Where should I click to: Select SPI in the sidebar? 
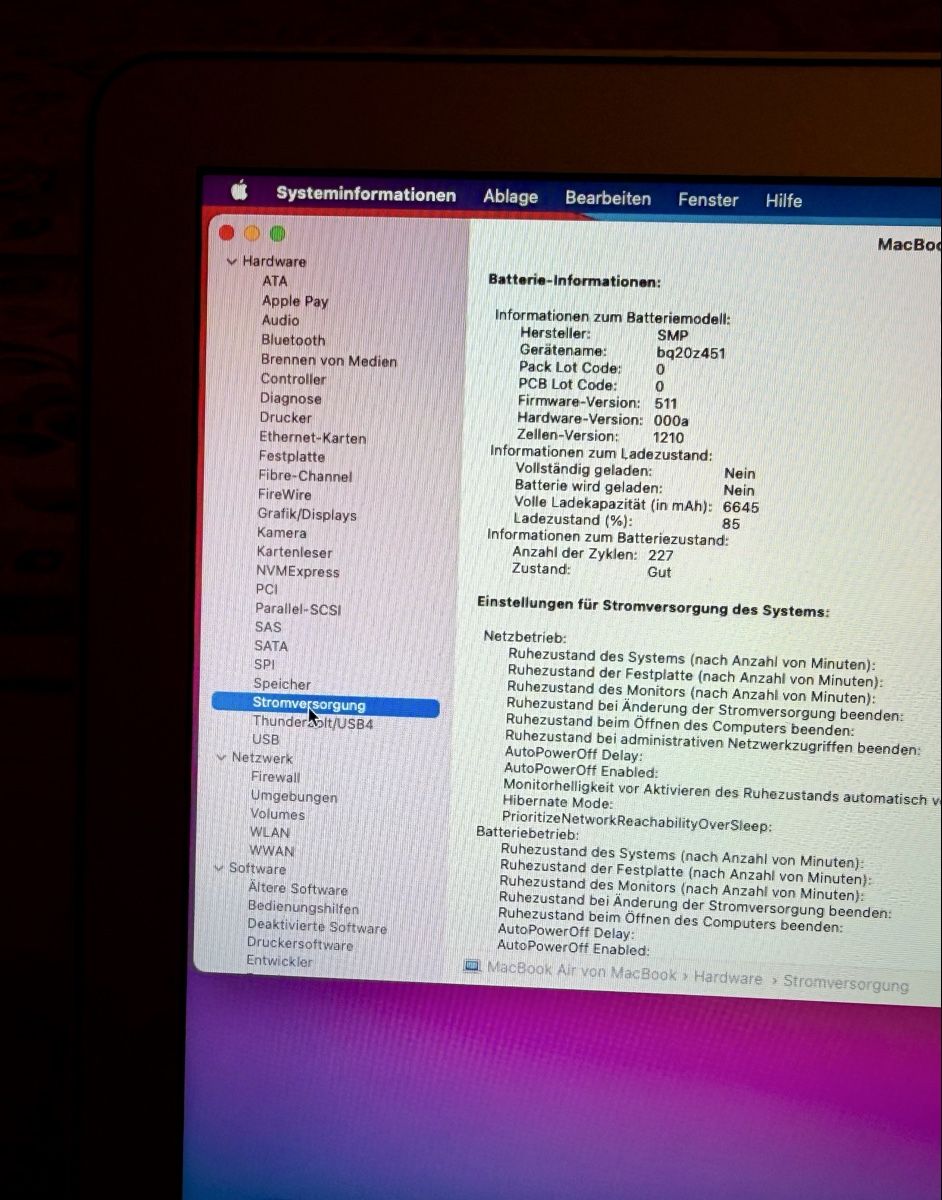click(x=264, y=664)
